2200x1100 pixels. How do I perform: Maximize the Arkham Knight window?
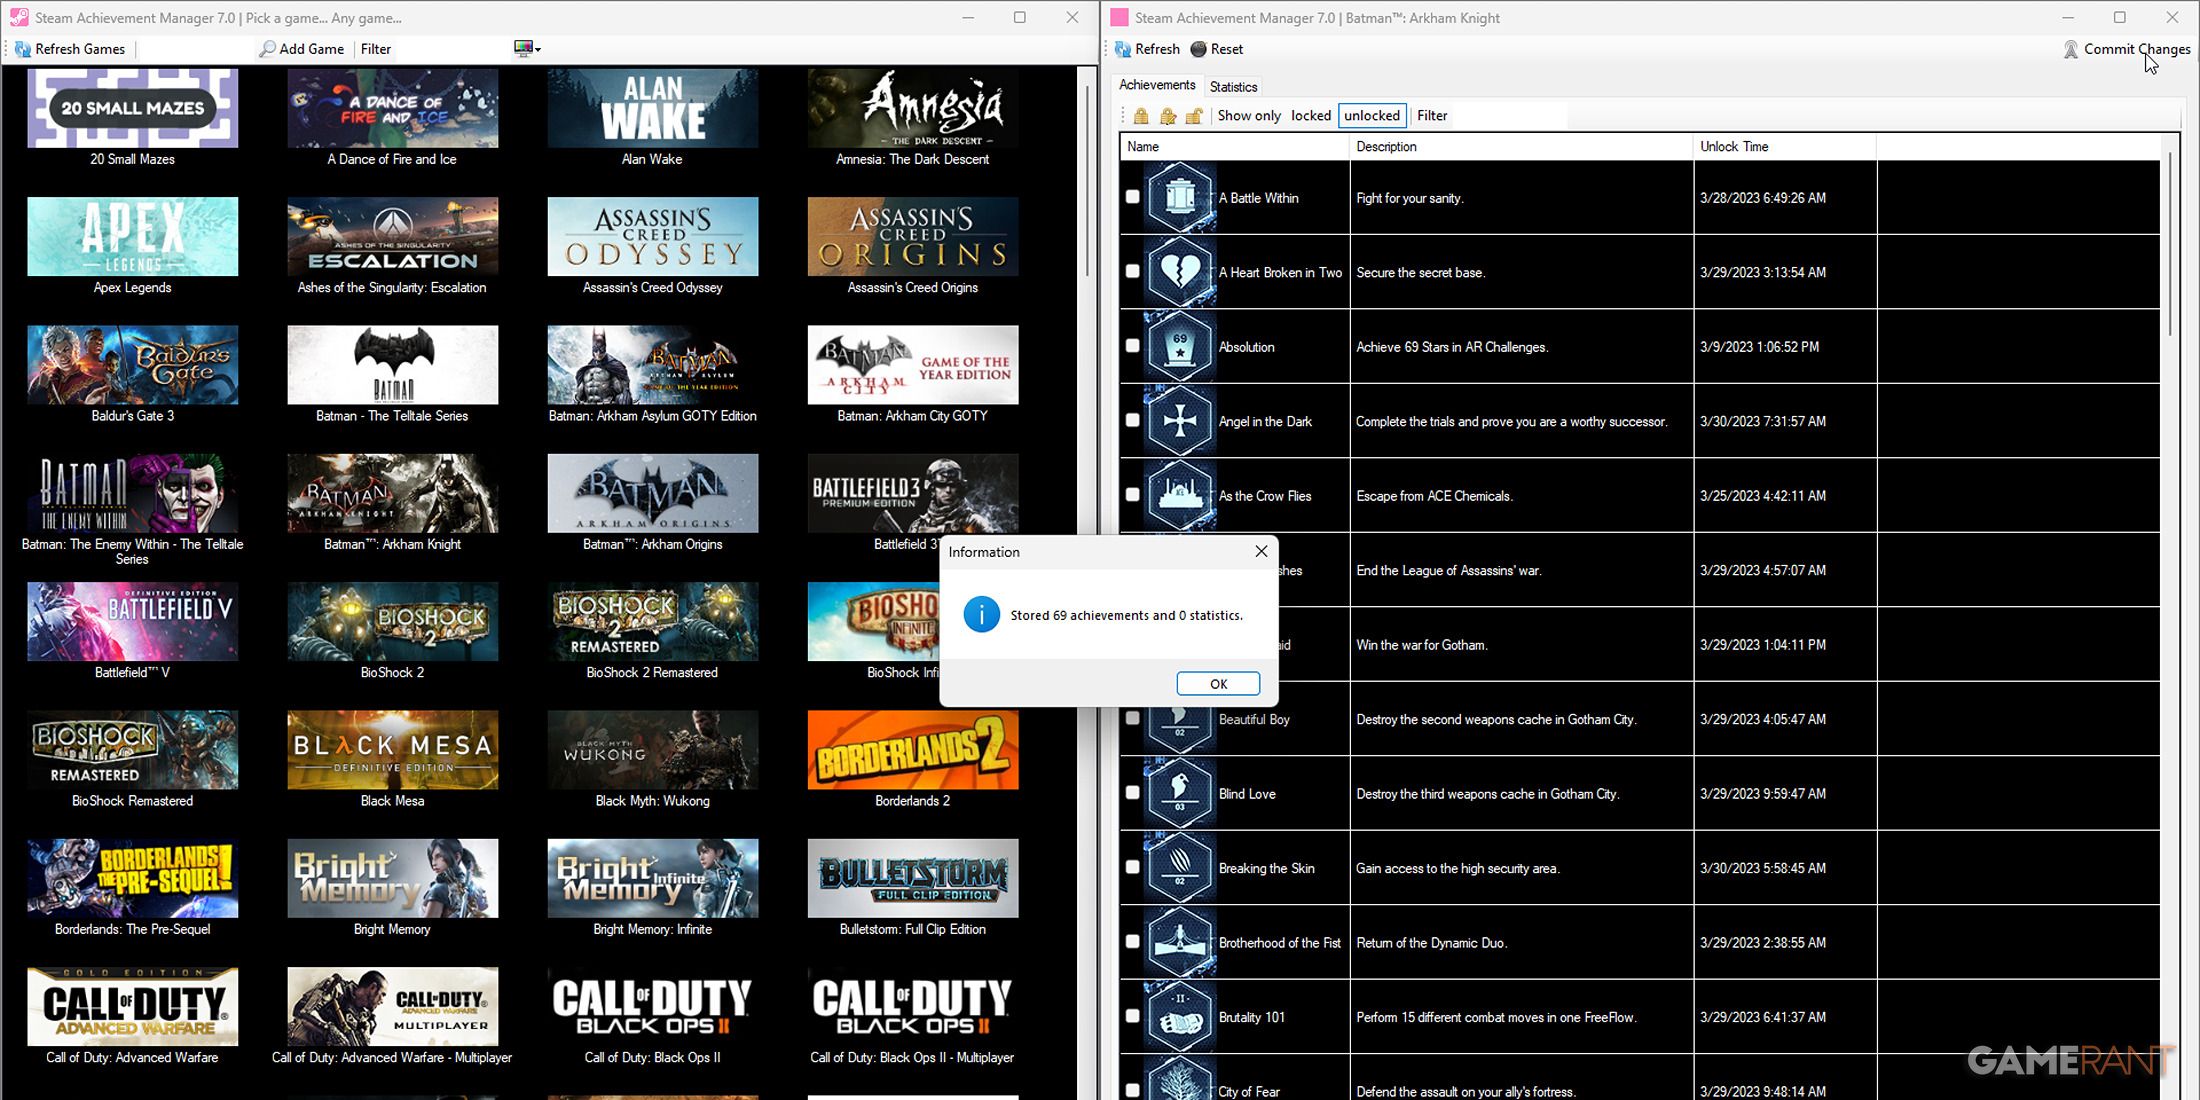(2119, 17)
